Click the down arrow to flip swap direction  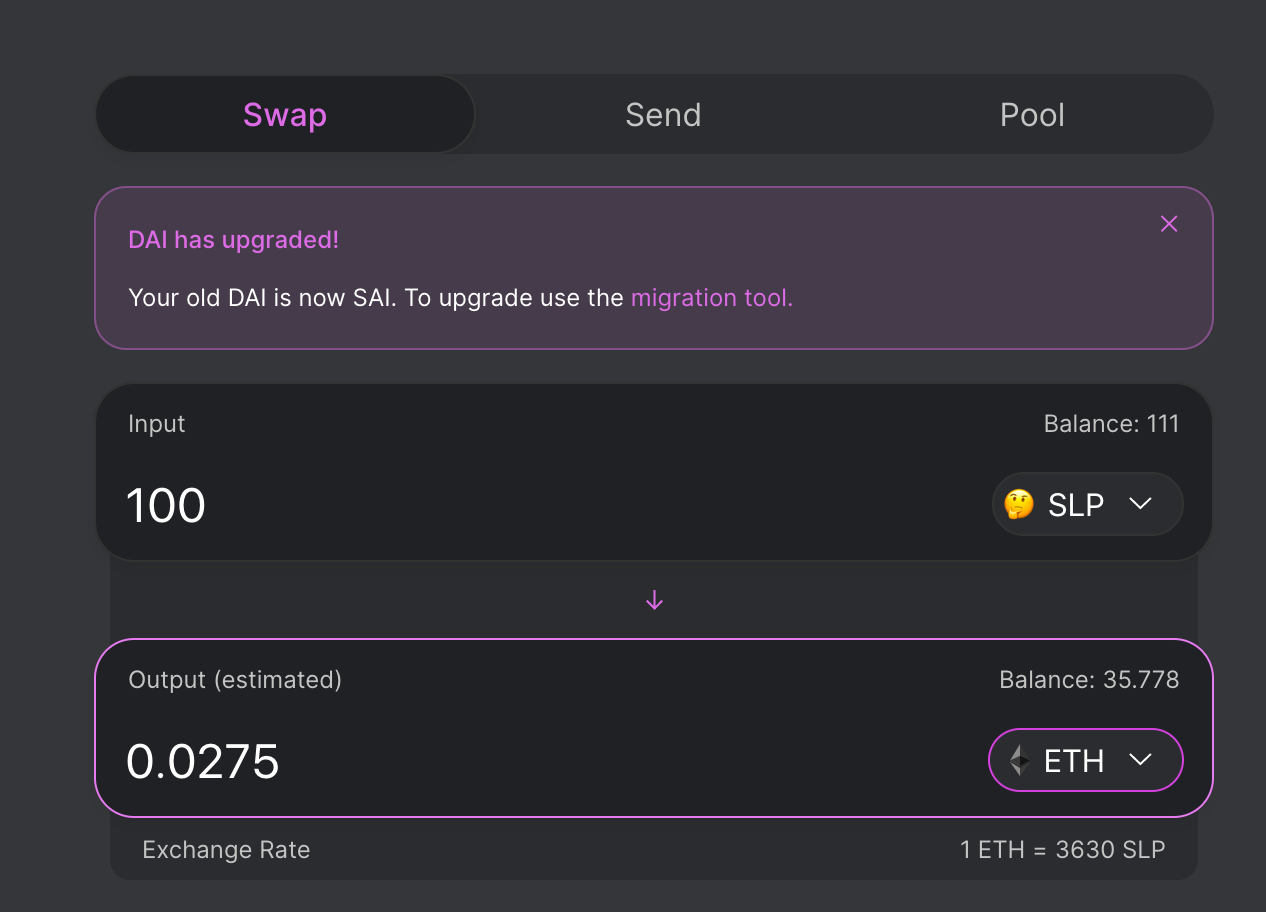click(654, 600)
